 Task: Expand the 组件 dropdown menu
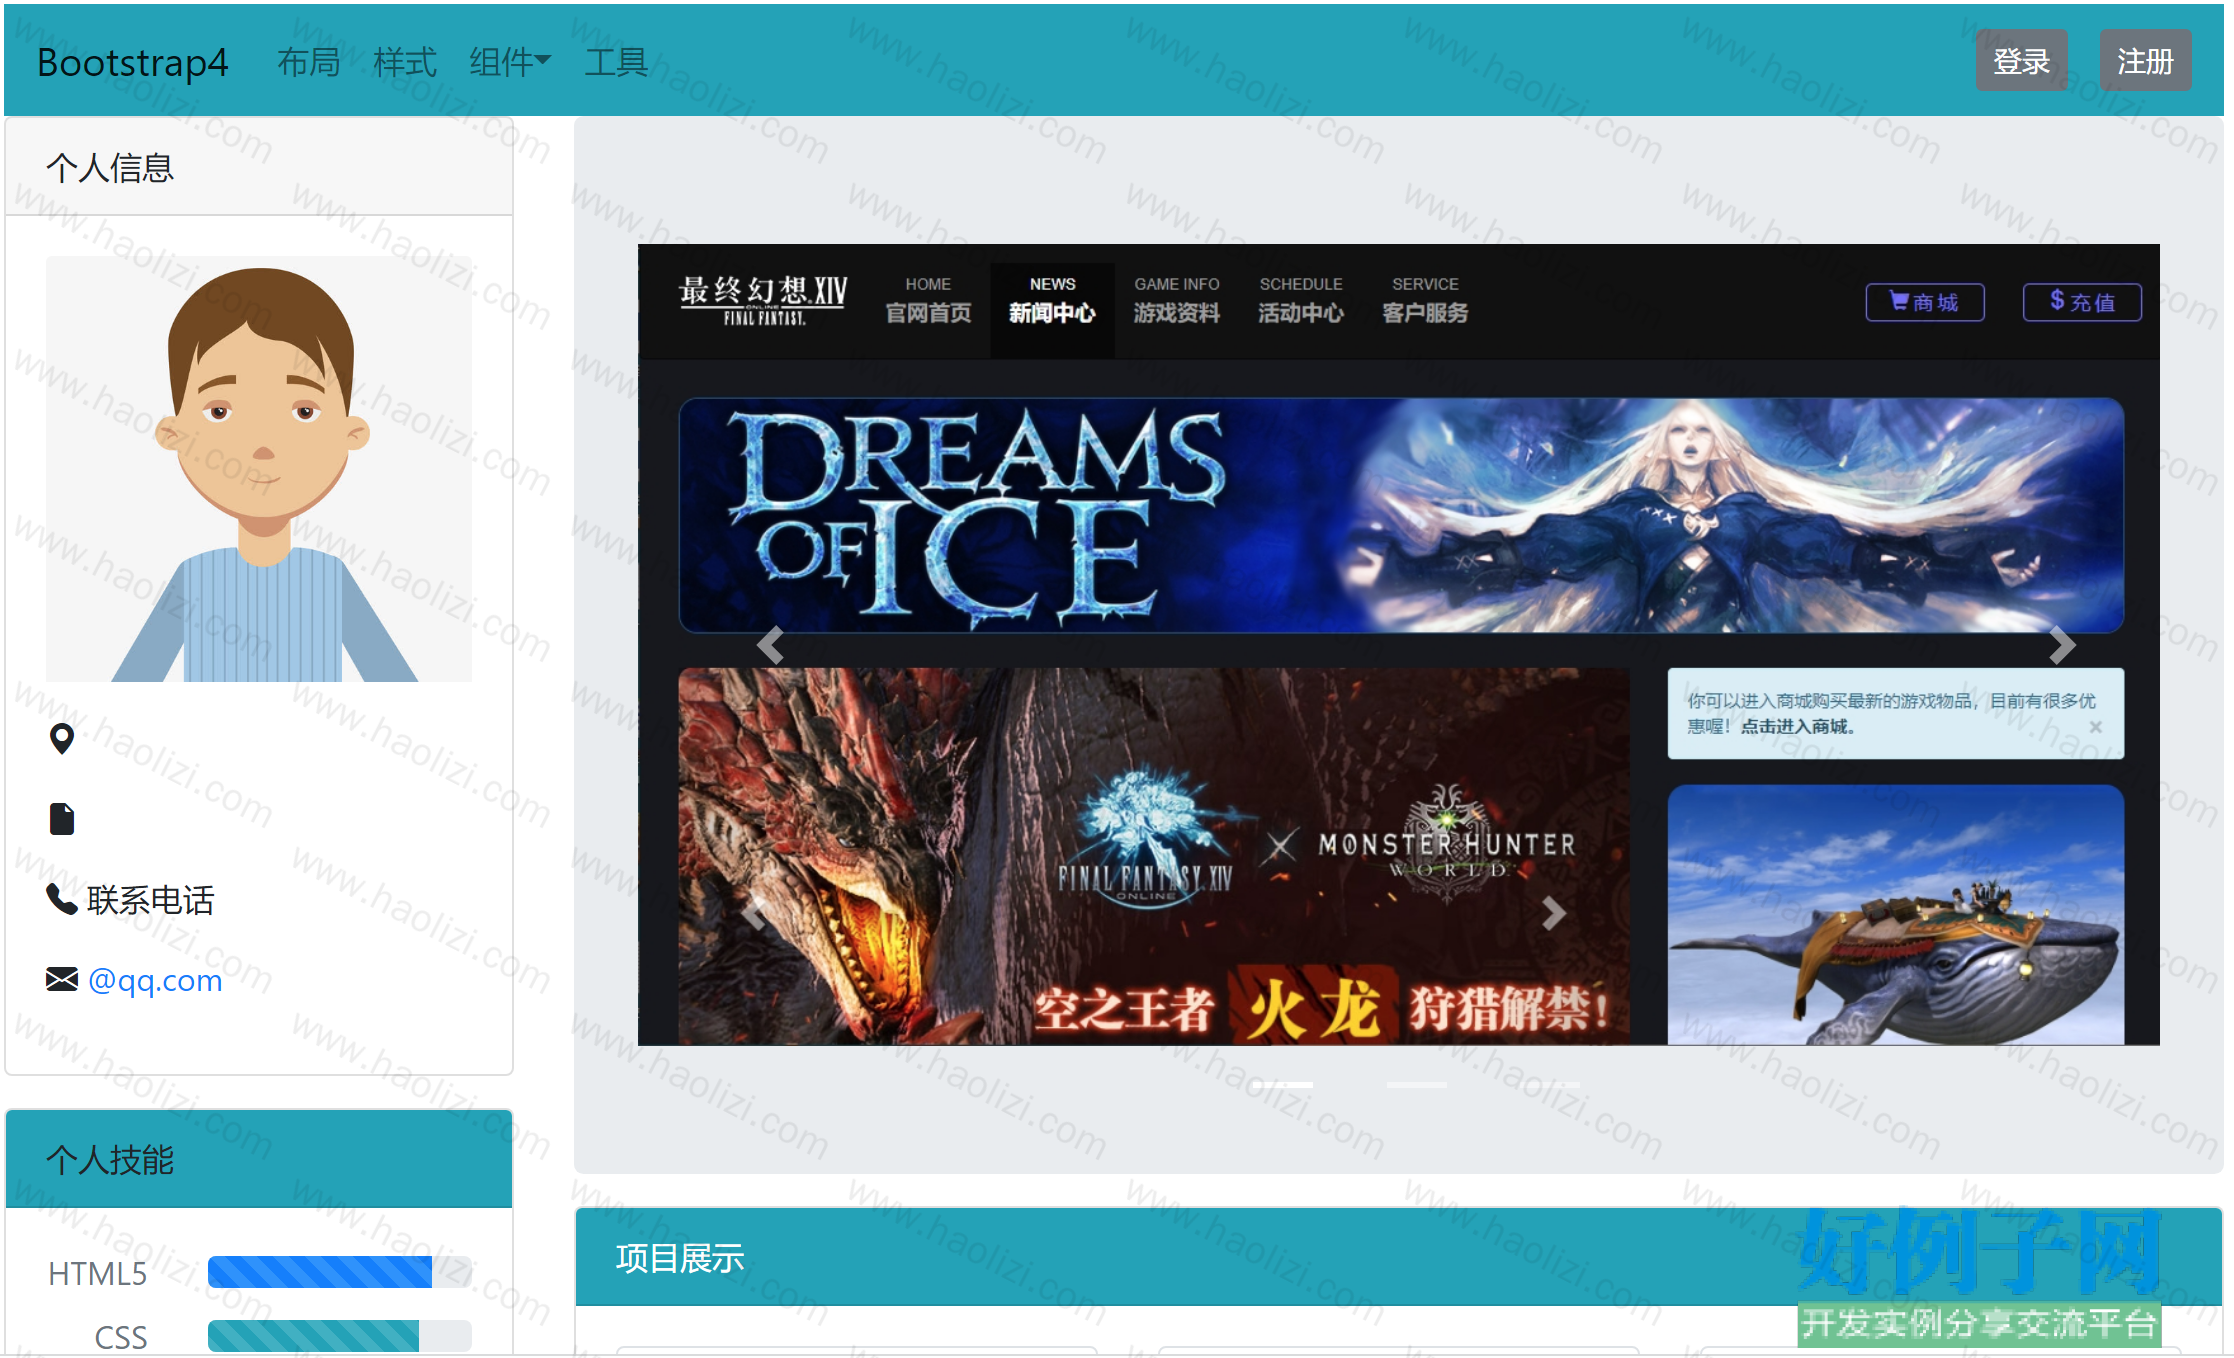(x=510, y=62)
